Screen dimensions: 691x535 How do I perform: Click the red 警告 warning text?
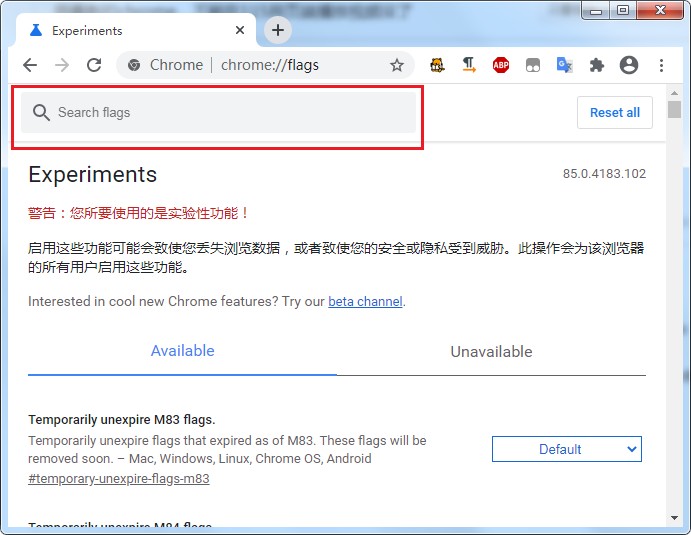138,213
